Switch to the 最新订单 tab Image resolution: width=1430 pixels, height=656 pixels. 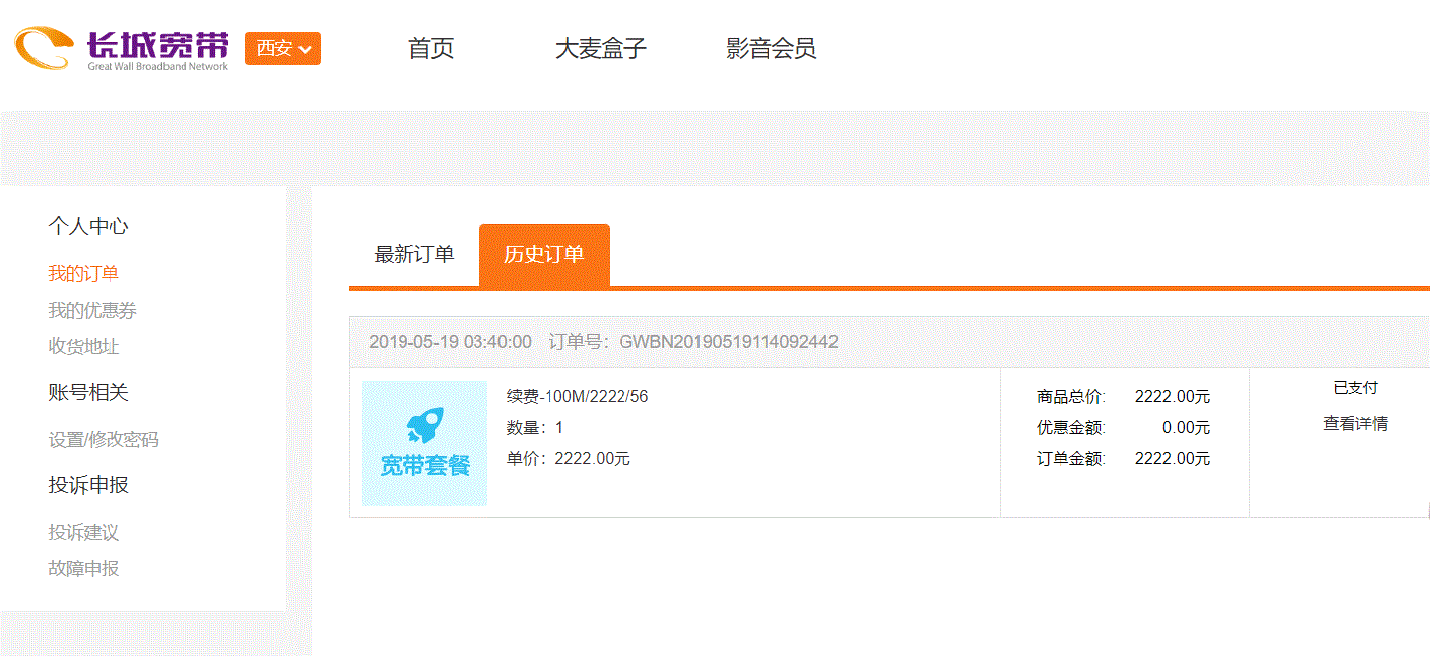[414, 255]
